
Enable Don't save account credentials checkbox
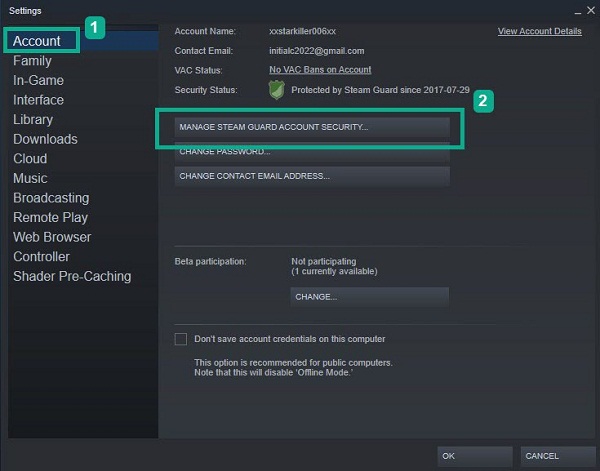[181, 339]
